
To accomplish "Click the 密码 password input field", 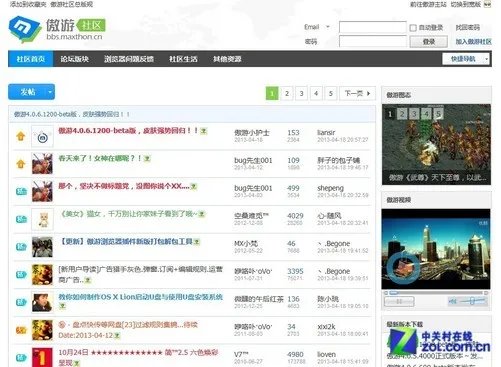I will [372, 41].
